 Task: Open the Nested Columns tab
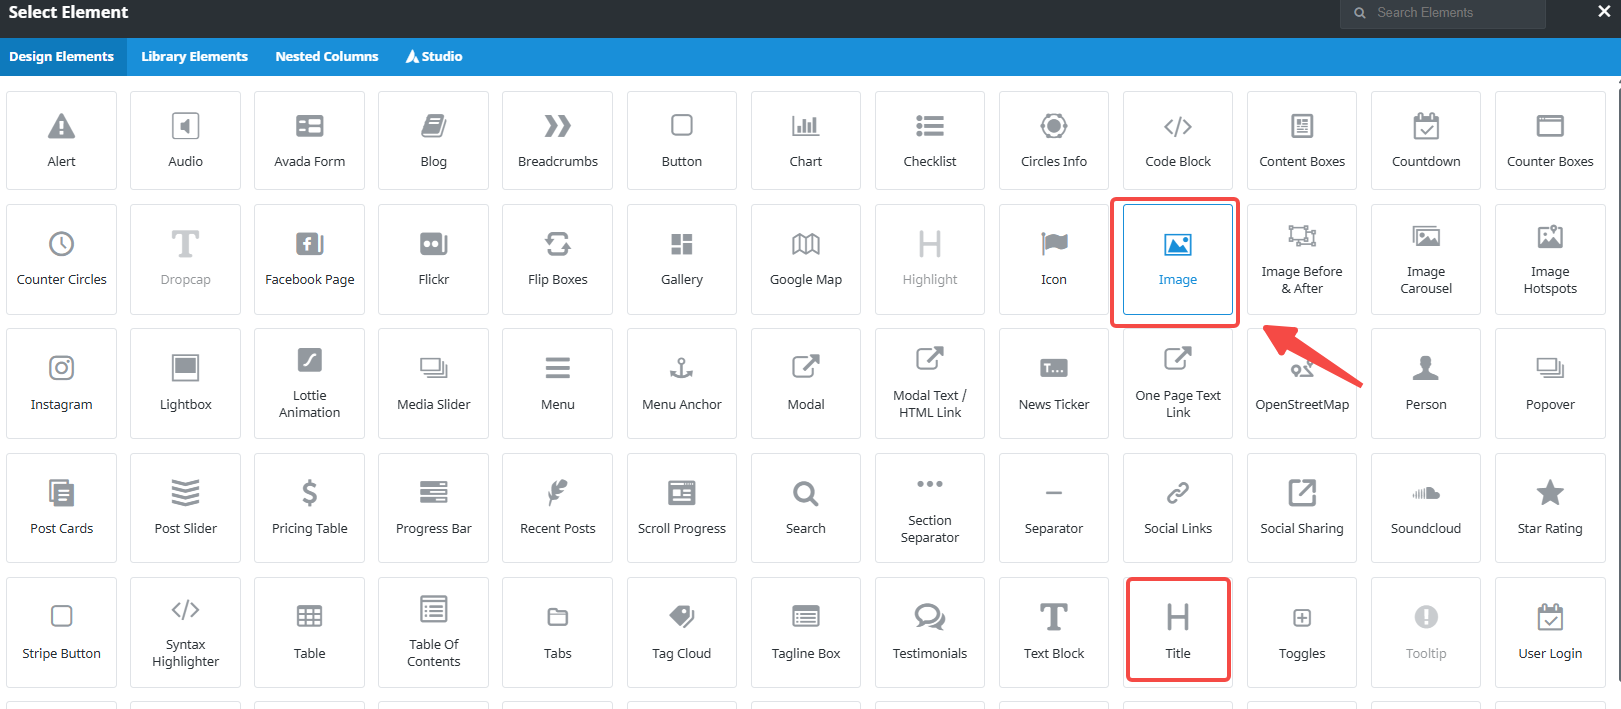[327, 57]
